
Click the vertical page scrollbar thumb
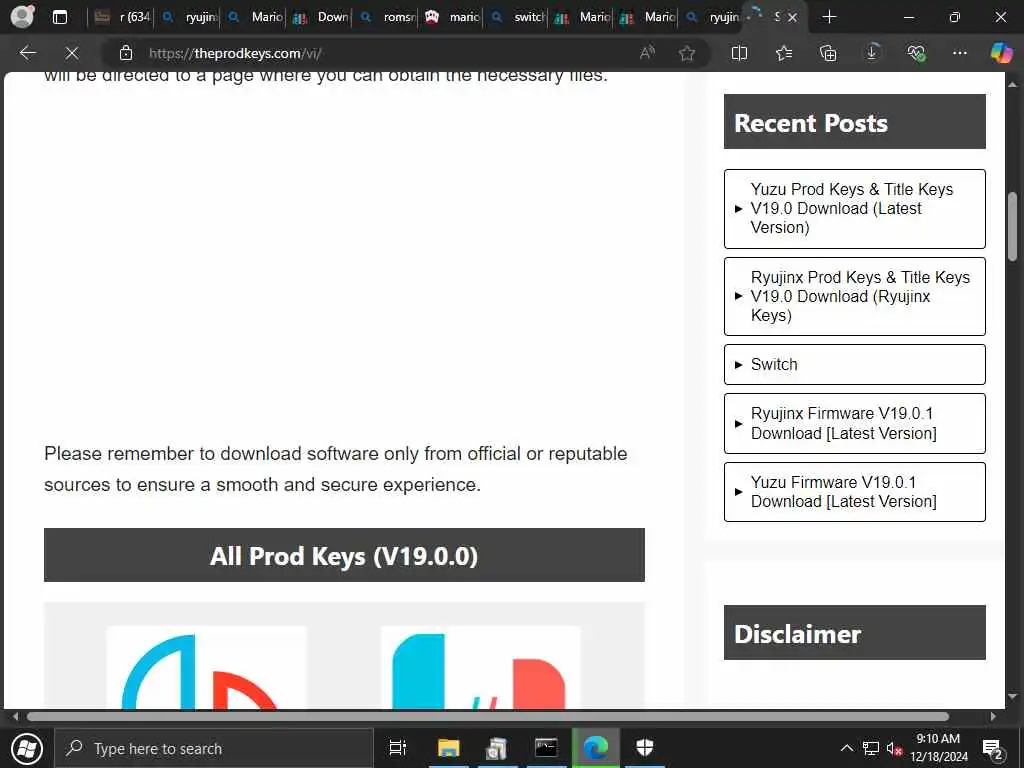1013,226
